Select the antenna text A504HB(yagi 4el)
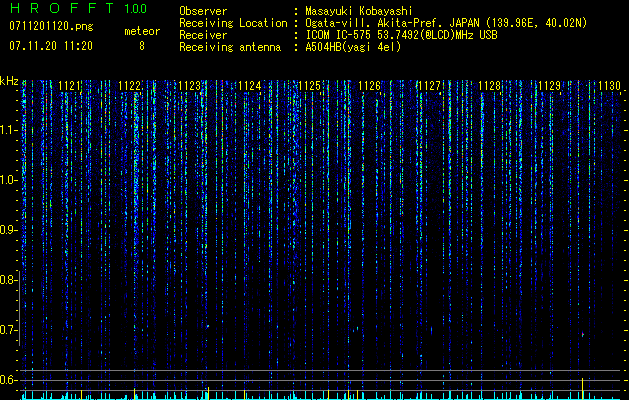 pyautogui.click(x=353, y=47)
